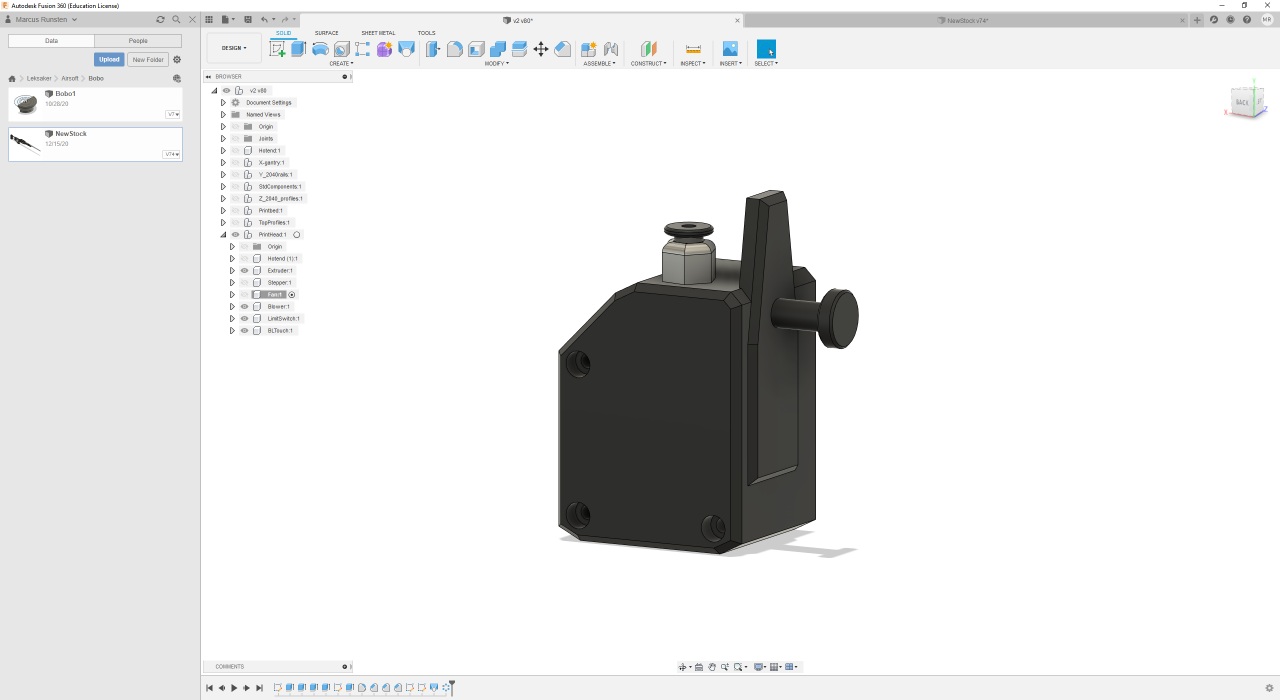Open the ASSEMBLE menu
The image size is (1280, 700).
coord(600,63)
